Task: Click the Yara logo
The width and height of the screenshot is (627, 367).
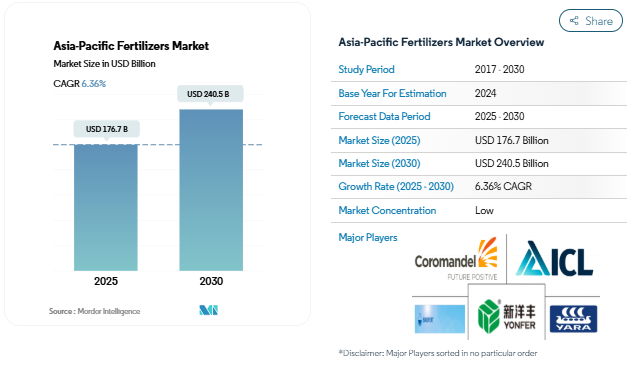Action: click(573, 319)
